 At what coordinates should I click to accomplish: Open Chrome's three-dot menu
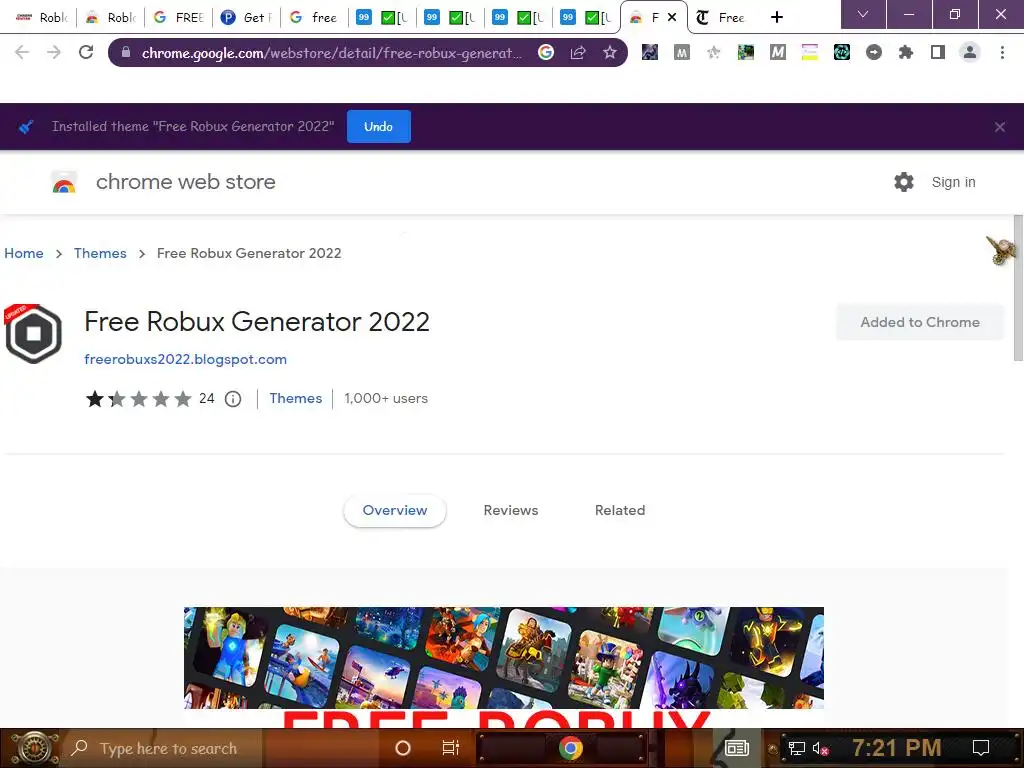tap(1002, 52)
